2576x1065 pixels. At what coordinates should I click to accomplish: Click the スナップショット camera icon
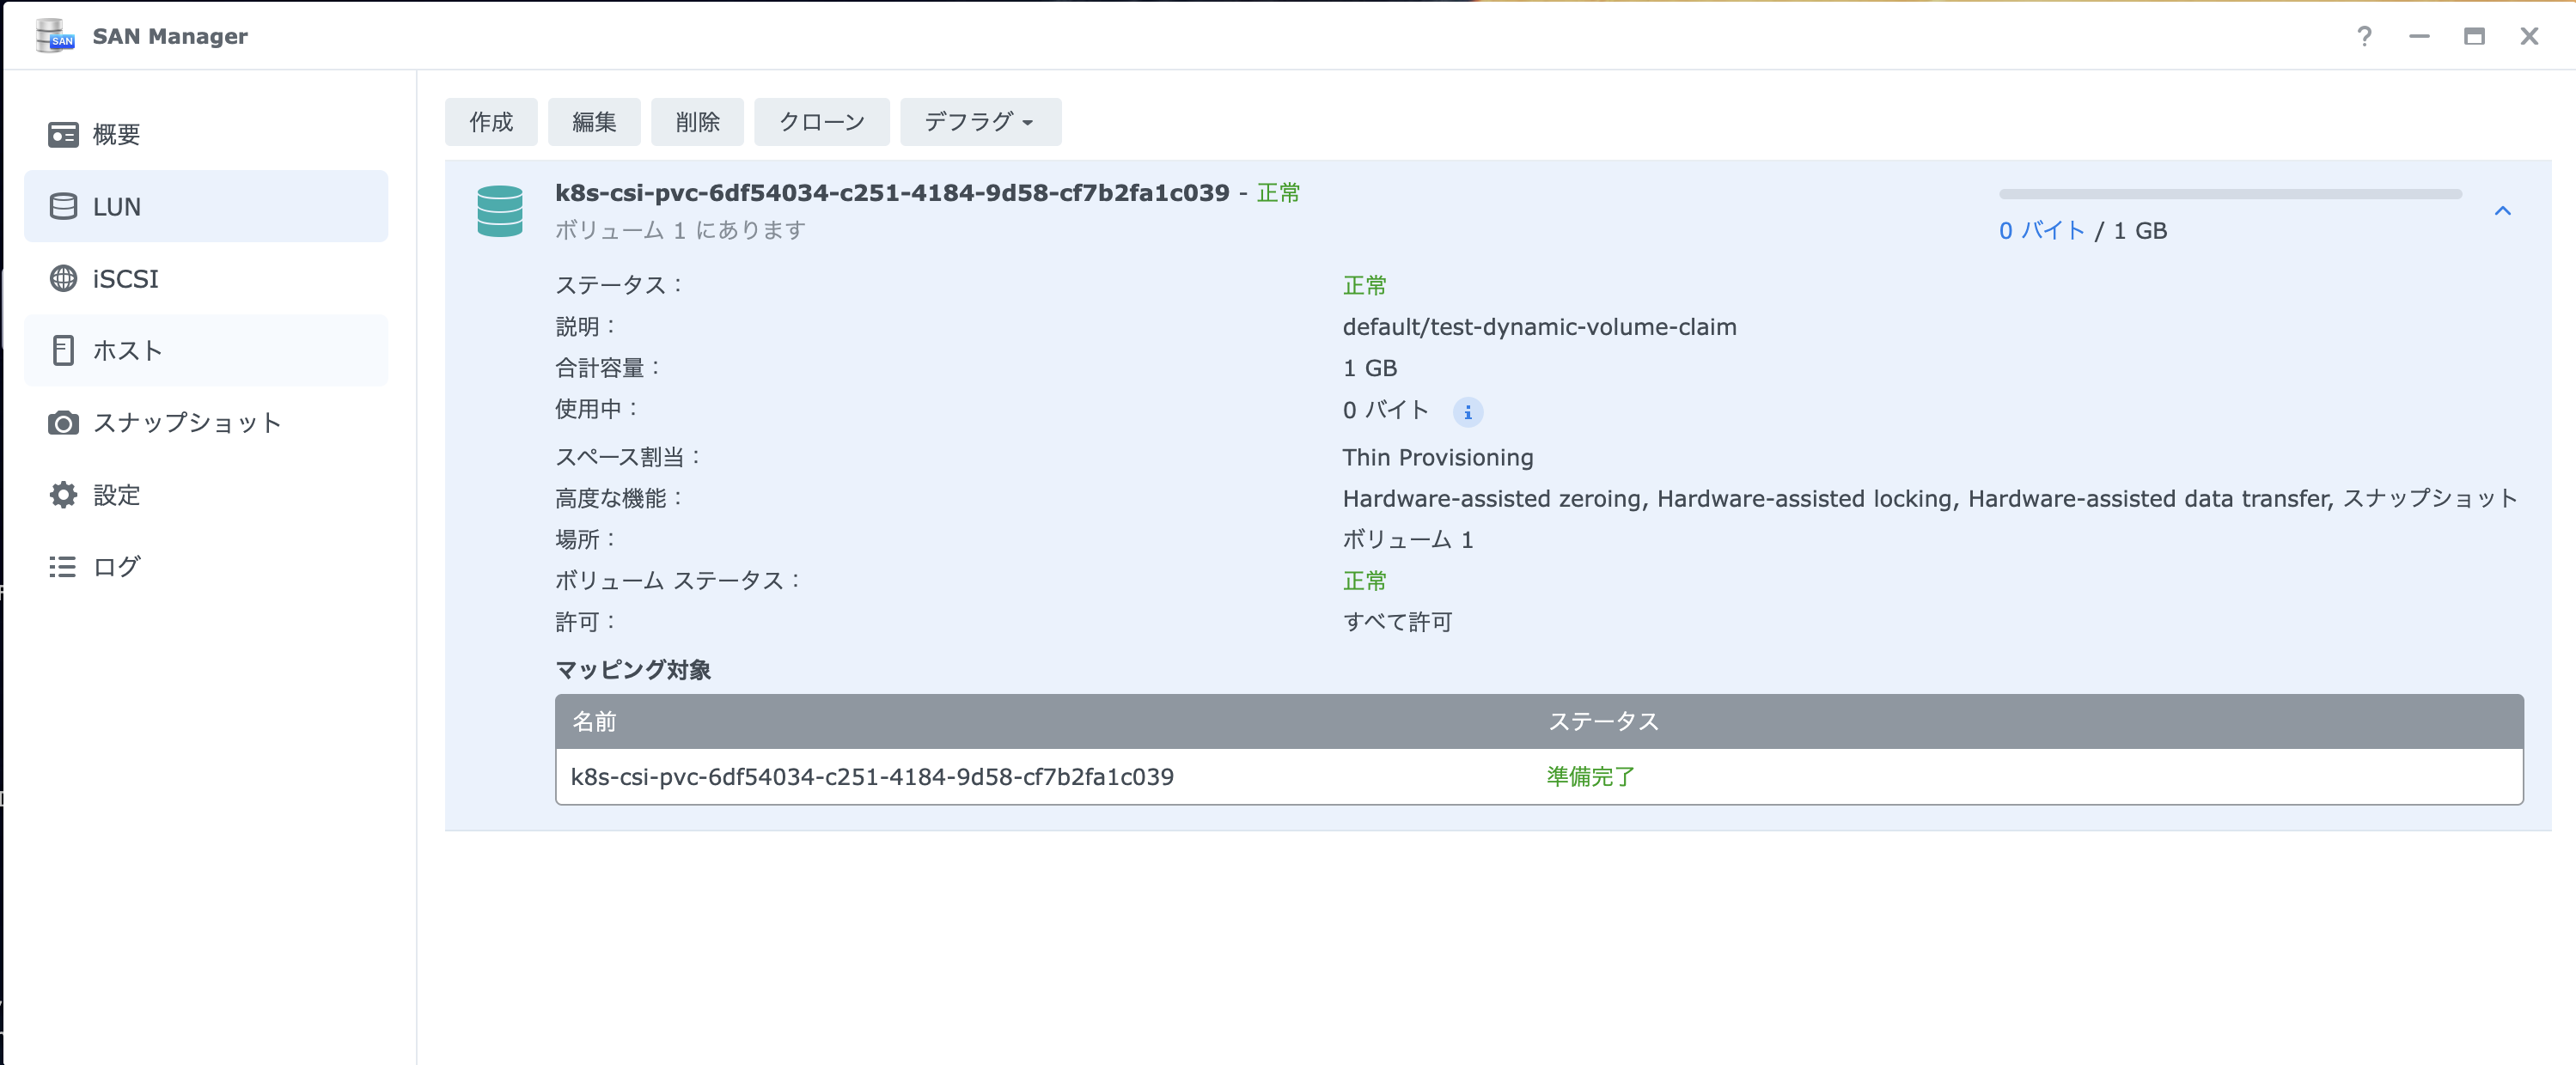point(63,423)
